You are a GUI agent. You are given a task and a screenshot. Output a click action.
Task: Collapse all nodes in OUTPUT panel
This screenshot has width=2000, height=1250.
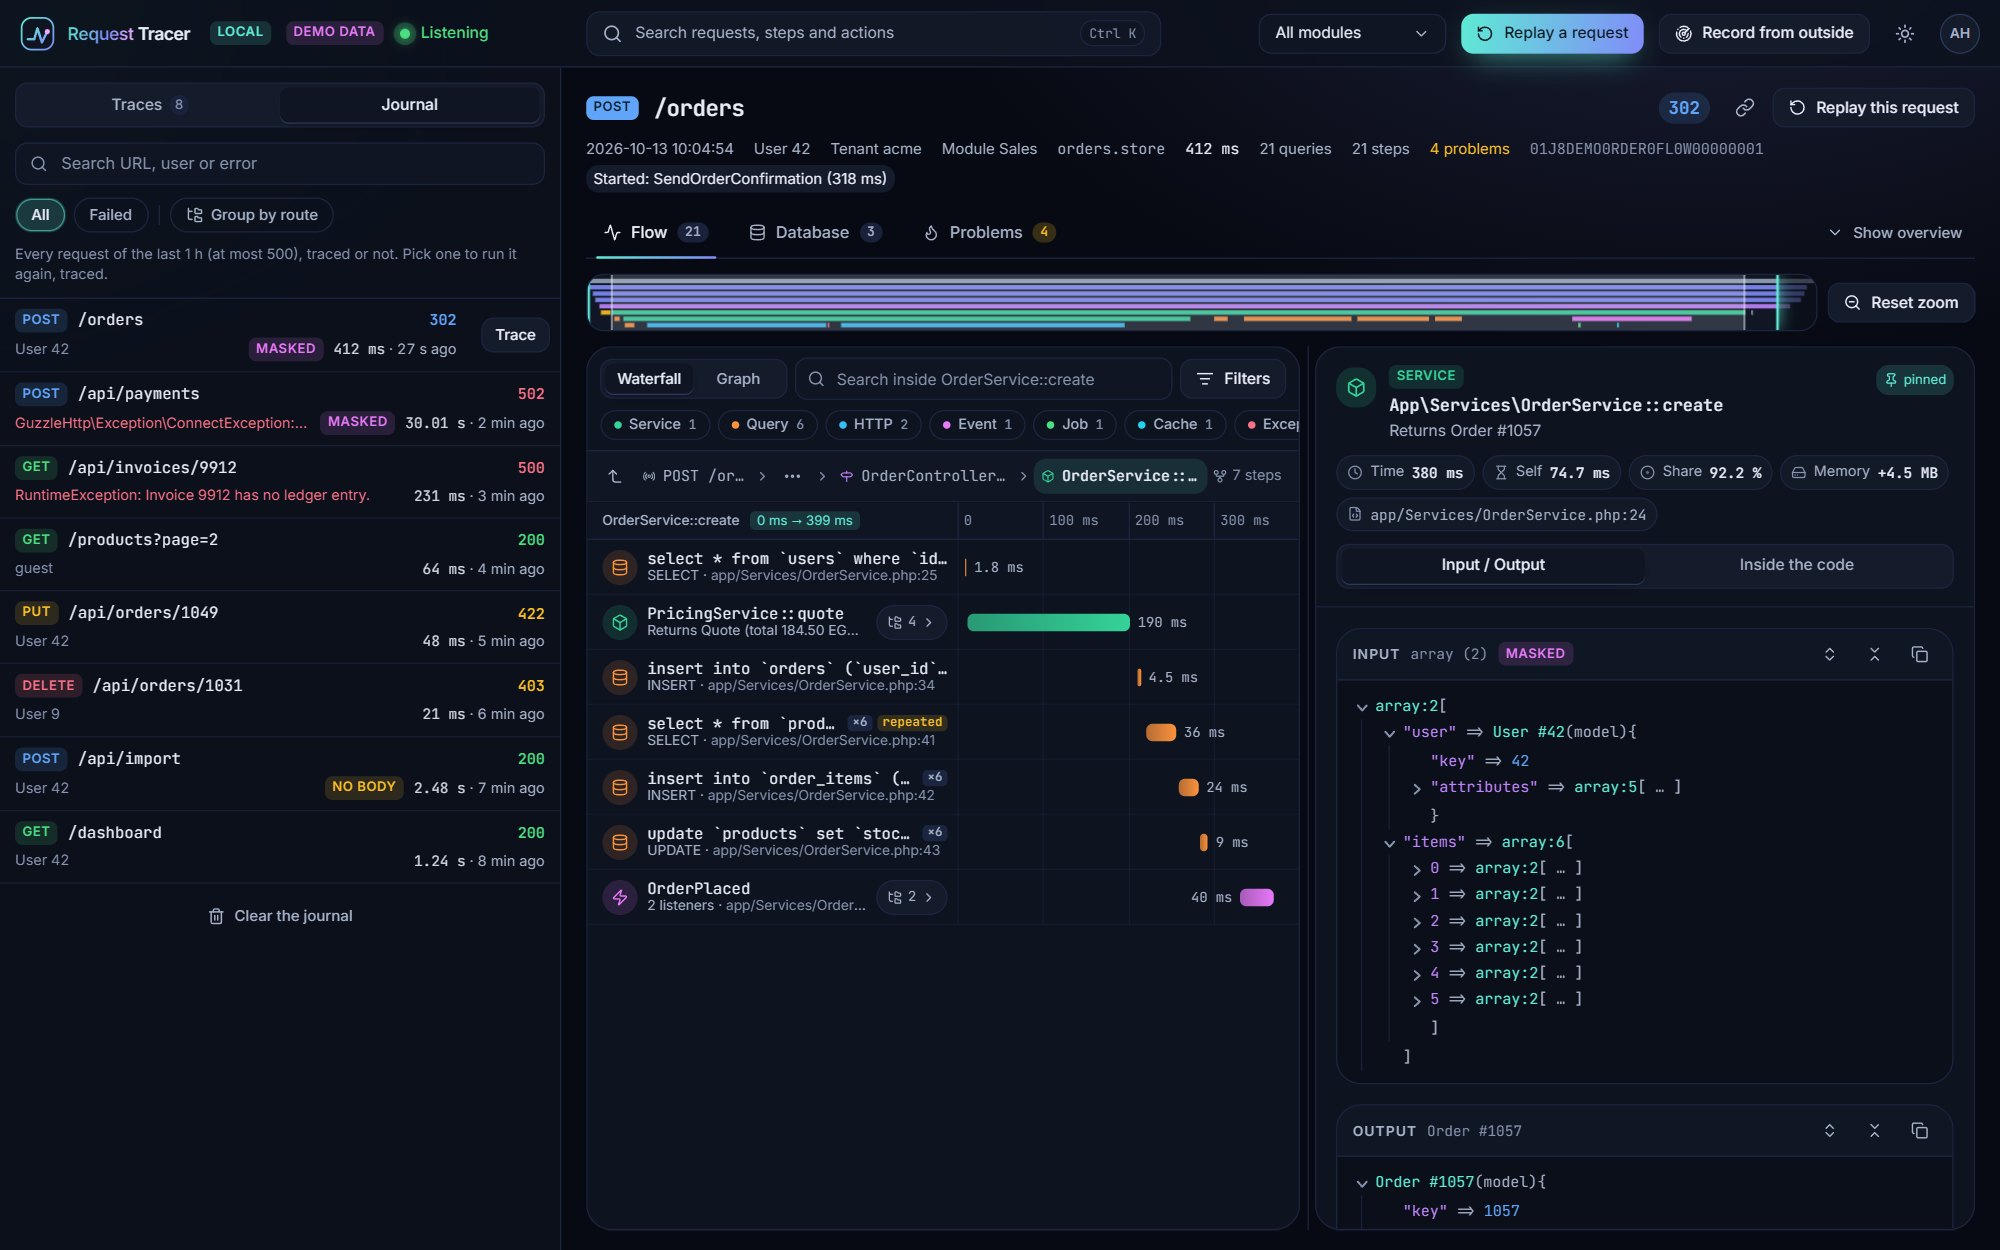tap(1874, 1130)
